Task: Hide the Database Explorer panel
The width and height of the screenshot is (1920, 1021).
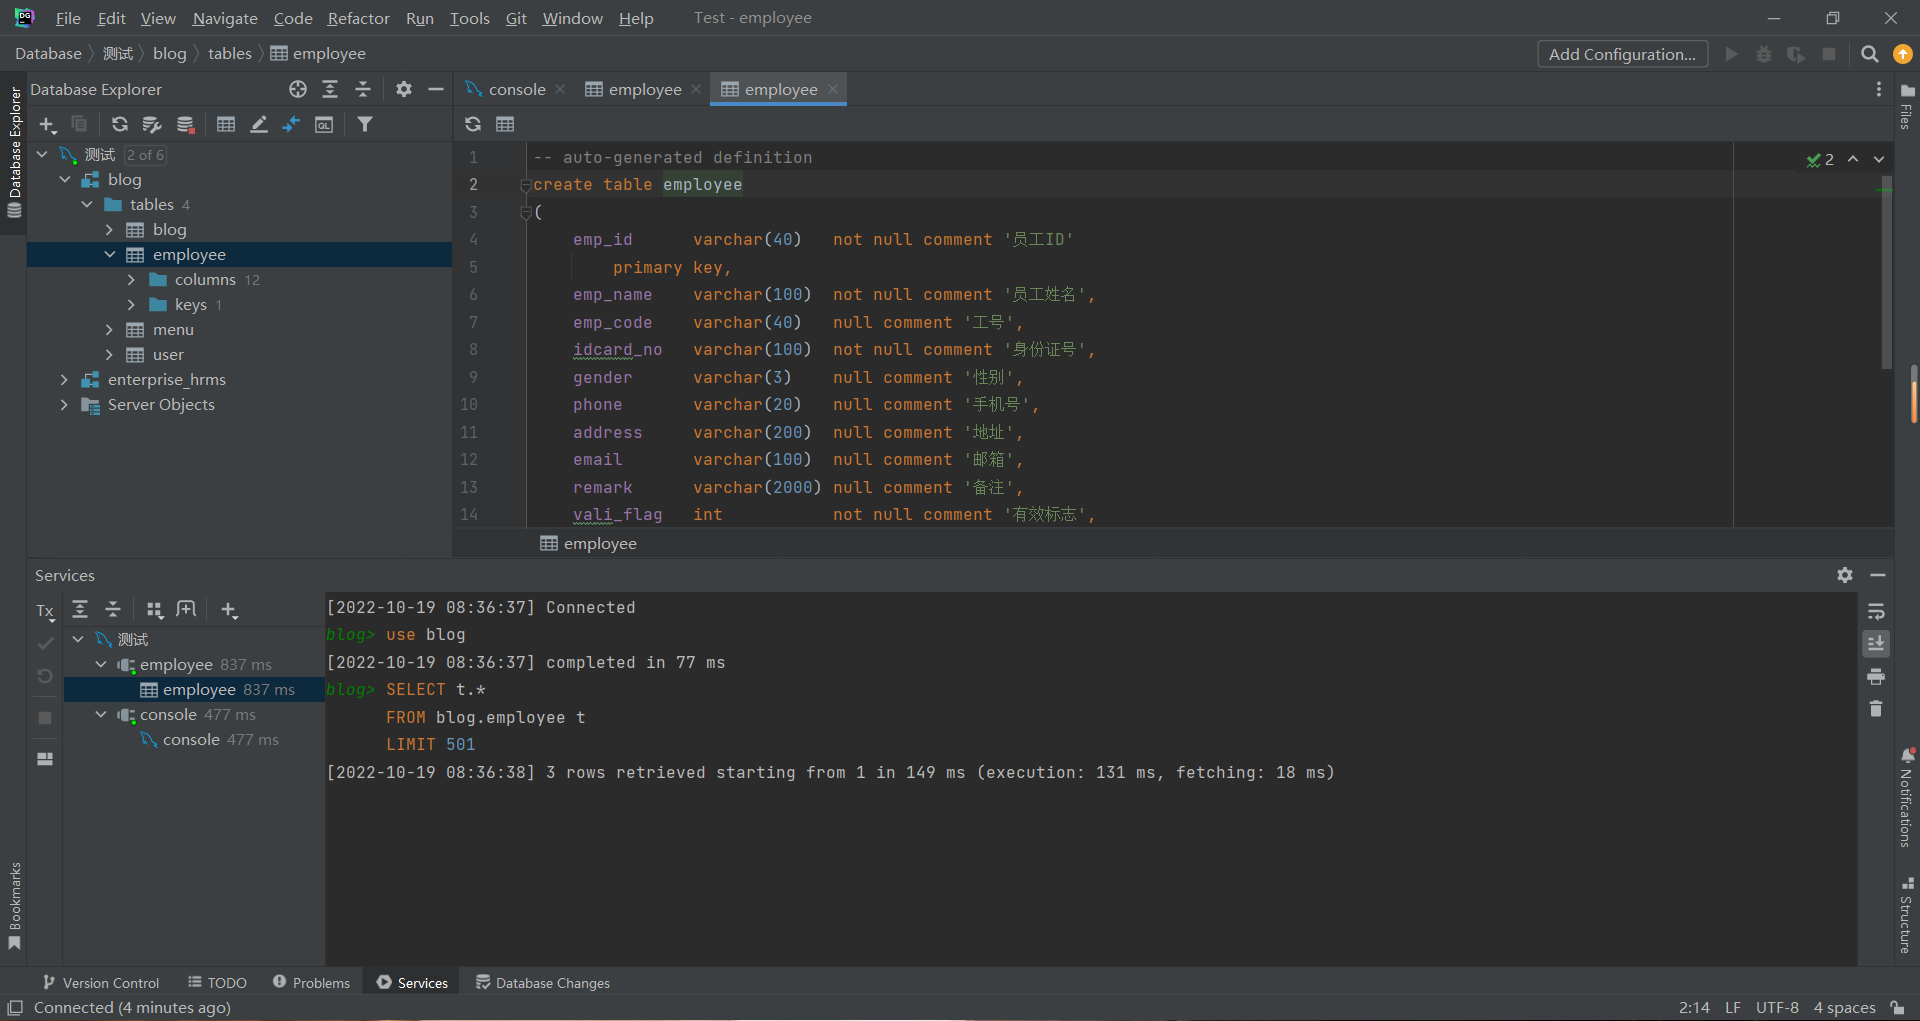Action: tap(436, 89)
